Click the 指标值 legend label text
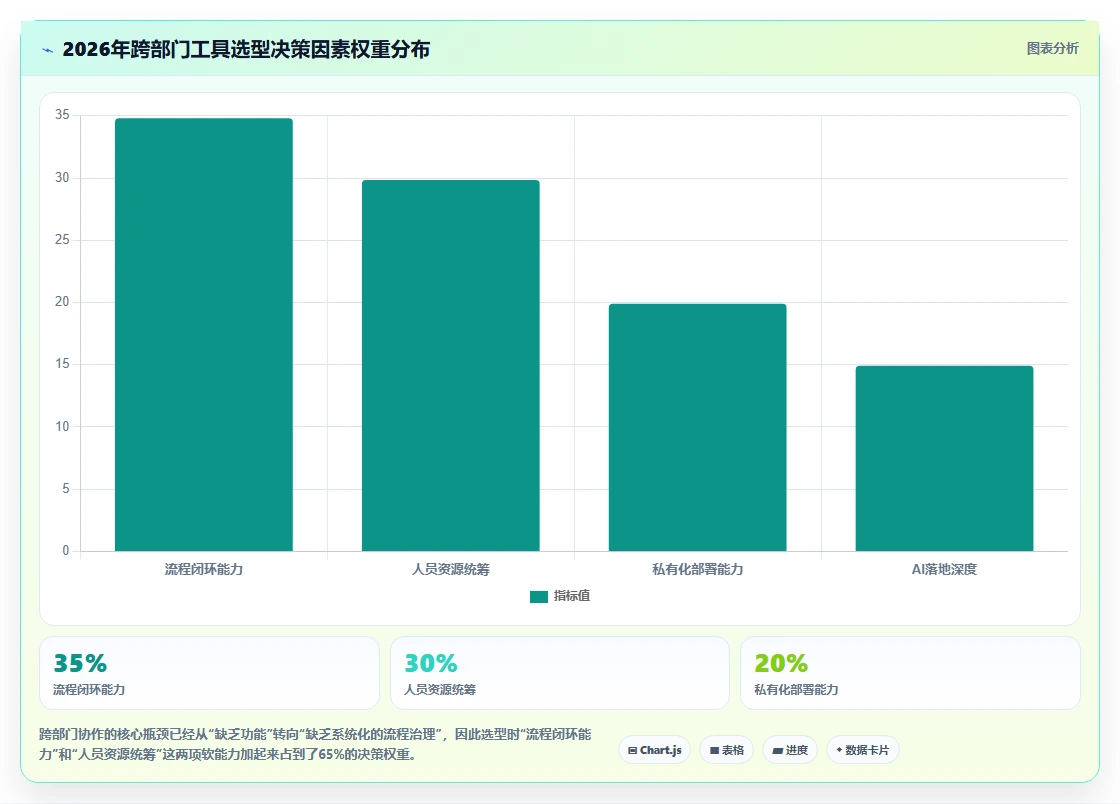 point(571,596)
